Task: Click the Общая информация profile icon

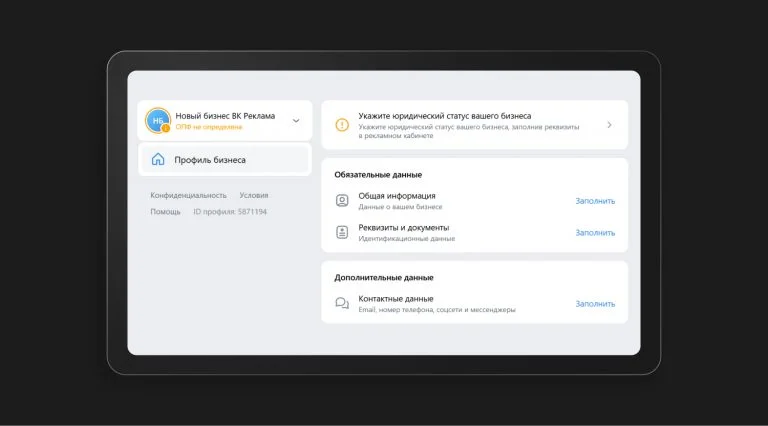Action: tap(342, 200)
